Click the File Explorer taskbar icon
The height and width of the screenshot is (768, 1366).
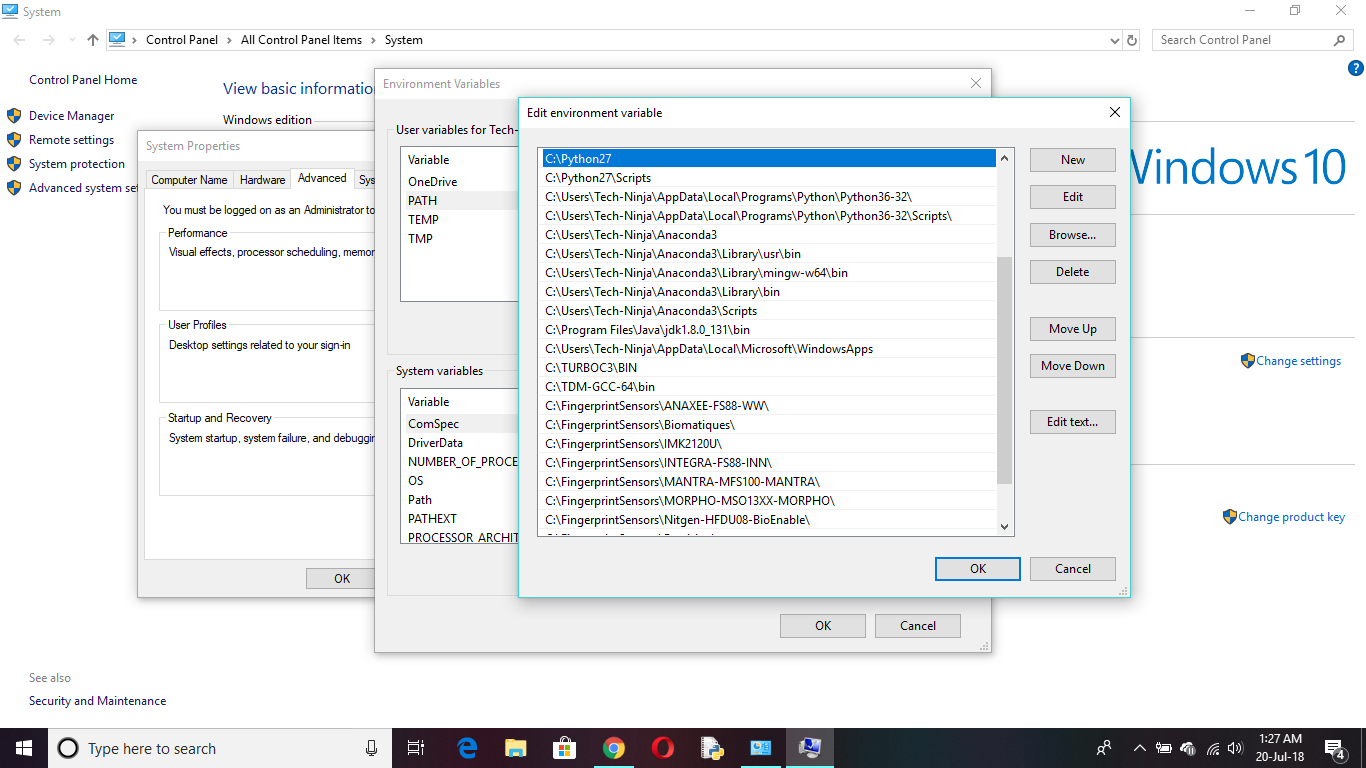(x=515, y=748)
